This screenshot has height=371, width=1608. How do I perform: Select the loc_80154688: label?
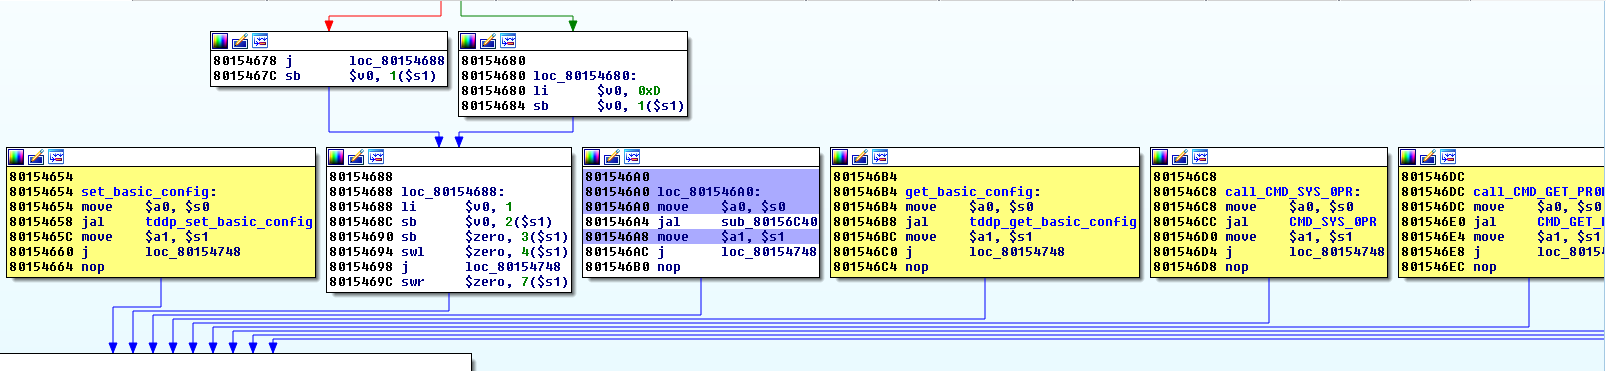[x=453, y=192]
